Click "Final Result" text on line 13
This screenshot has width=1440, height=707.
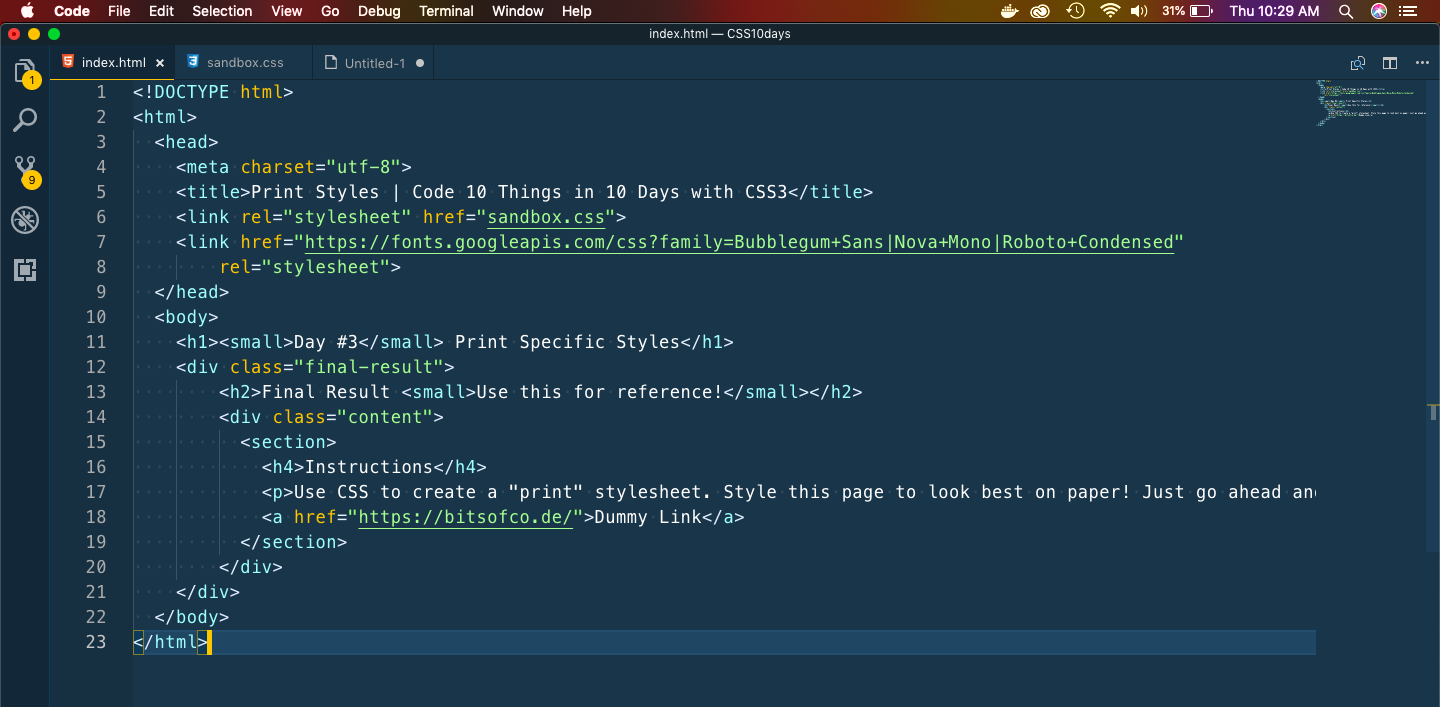326,392
